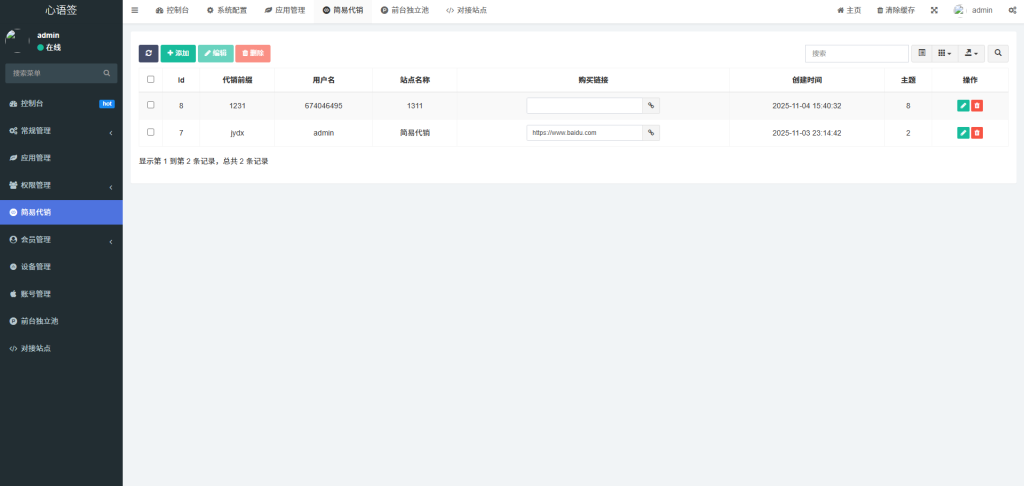Open 控制台 in the sidebar

pyautogui.click(x=61, y=103)
